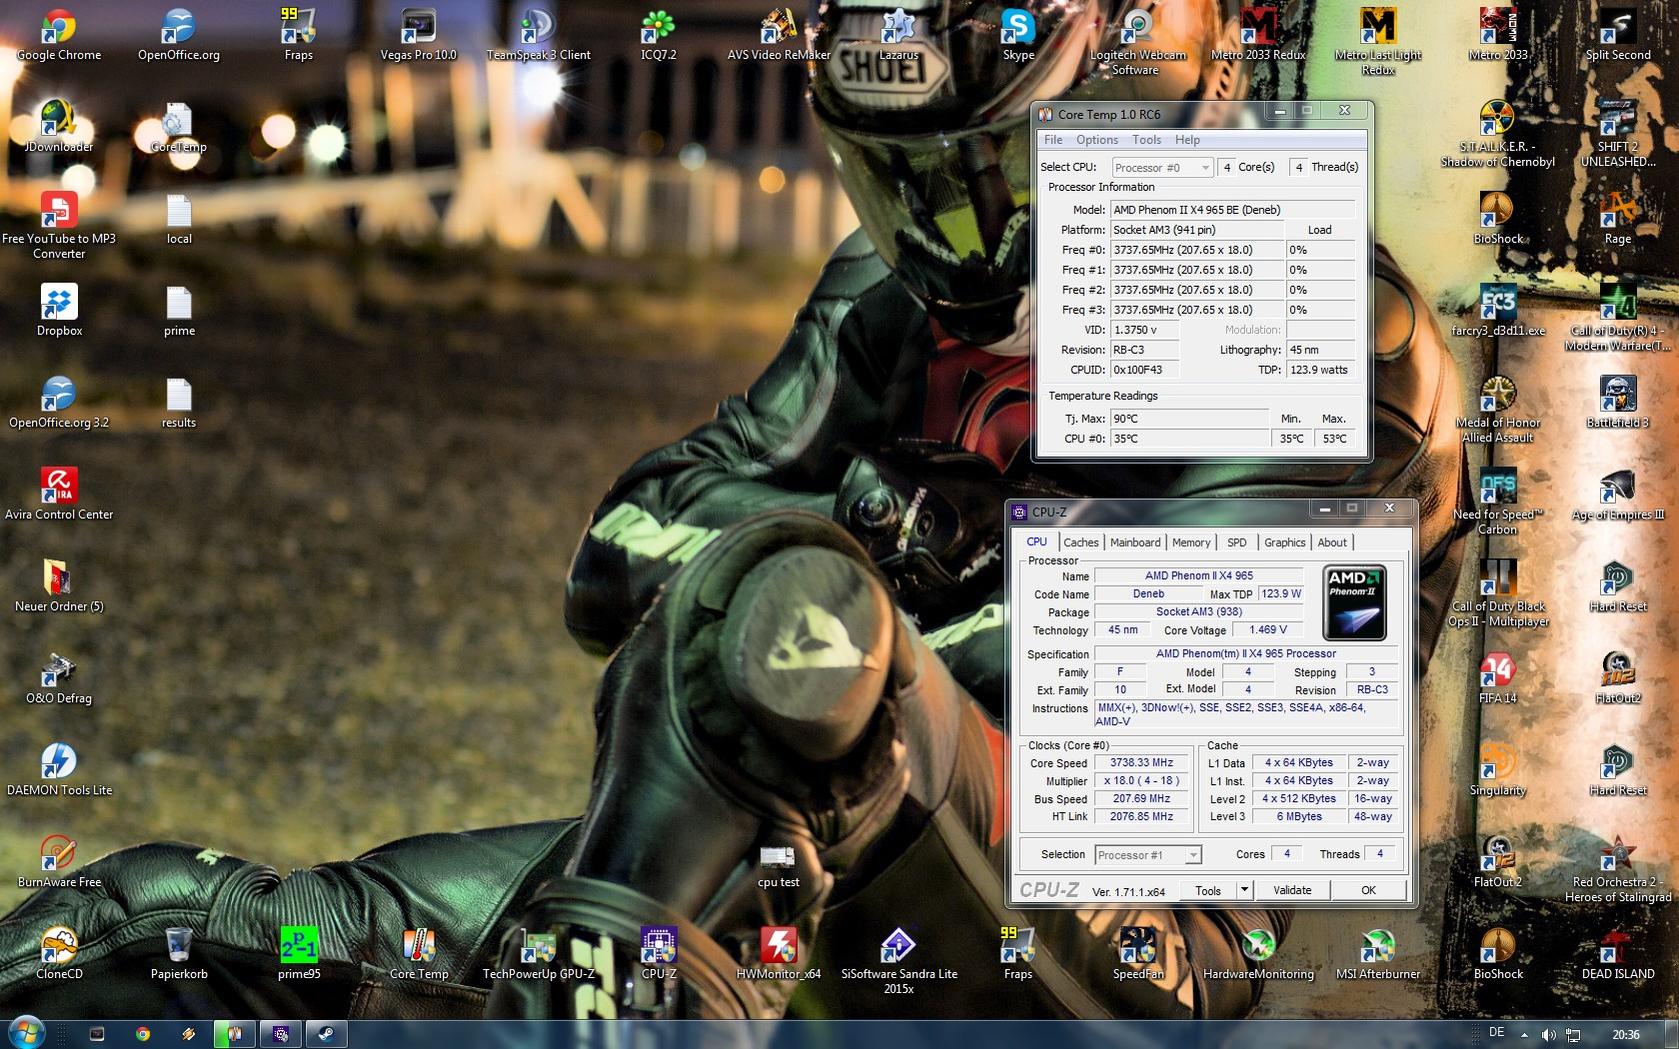Open the SPD tab in CPU-Z
The image size is (1679, 1049).
1237,542
